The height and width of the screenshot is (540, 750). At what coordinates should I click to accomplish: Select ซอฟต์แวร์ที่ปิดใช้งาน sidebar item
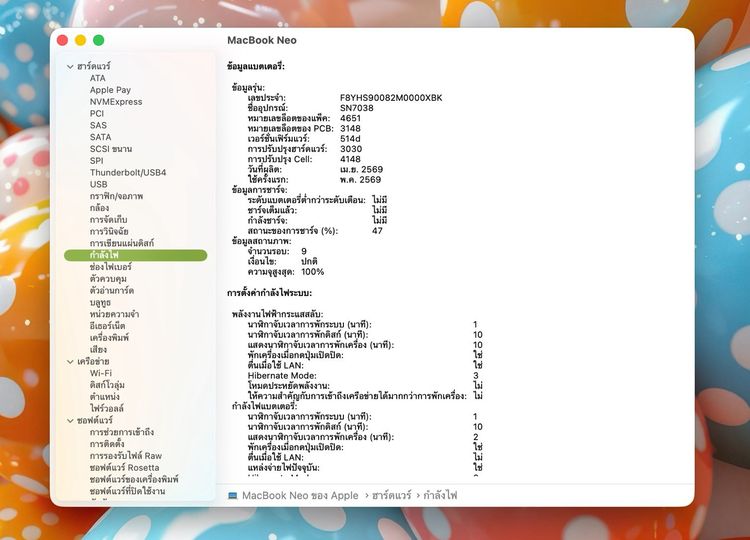pos(128,491)
